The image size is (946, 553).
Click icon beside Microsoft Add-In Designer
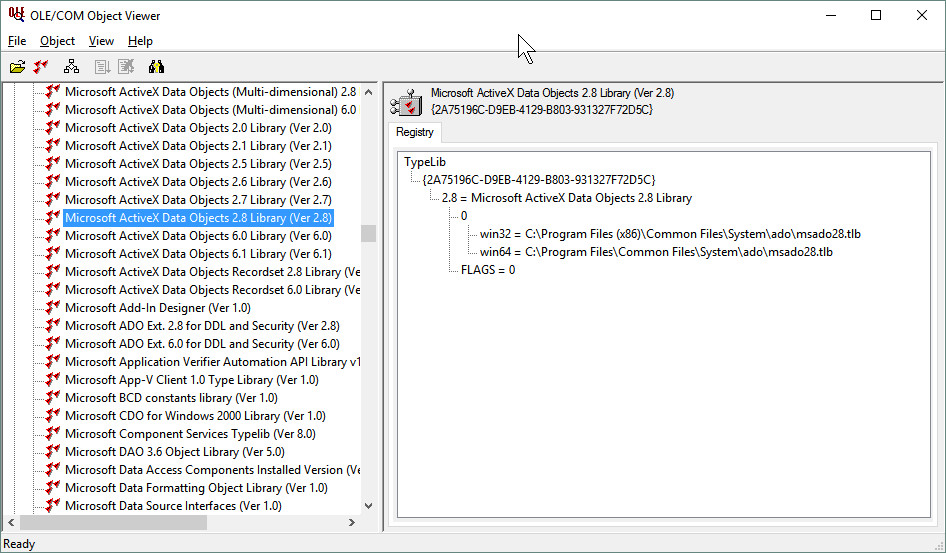point(53,308)
